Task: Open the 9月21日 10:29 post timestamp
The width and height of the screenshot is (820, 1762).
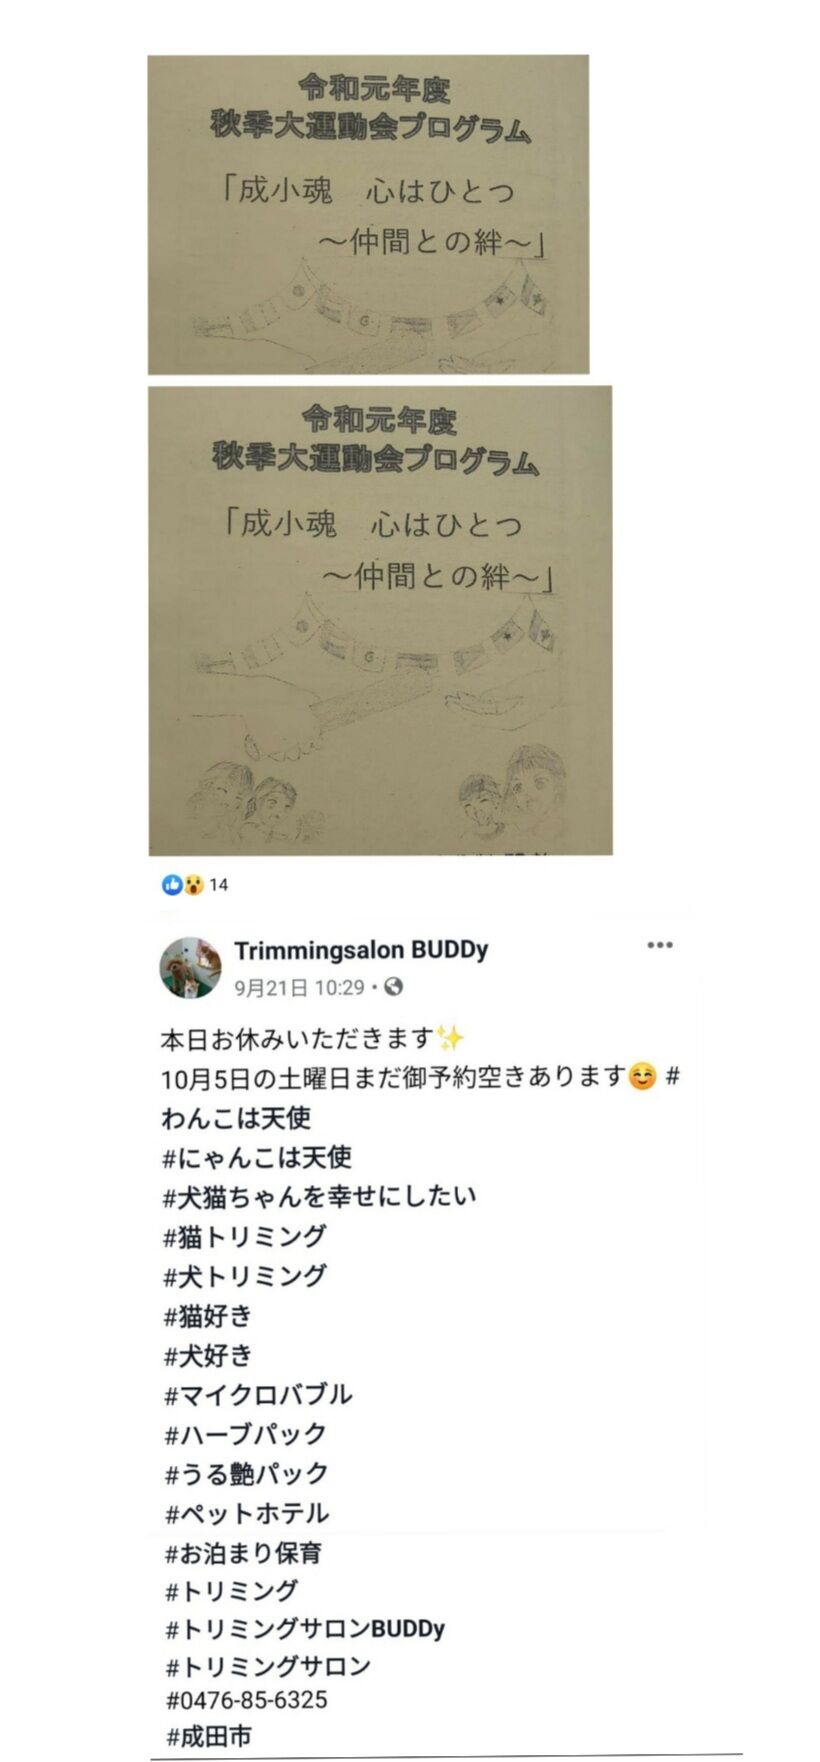Action: tap(299, 988)
